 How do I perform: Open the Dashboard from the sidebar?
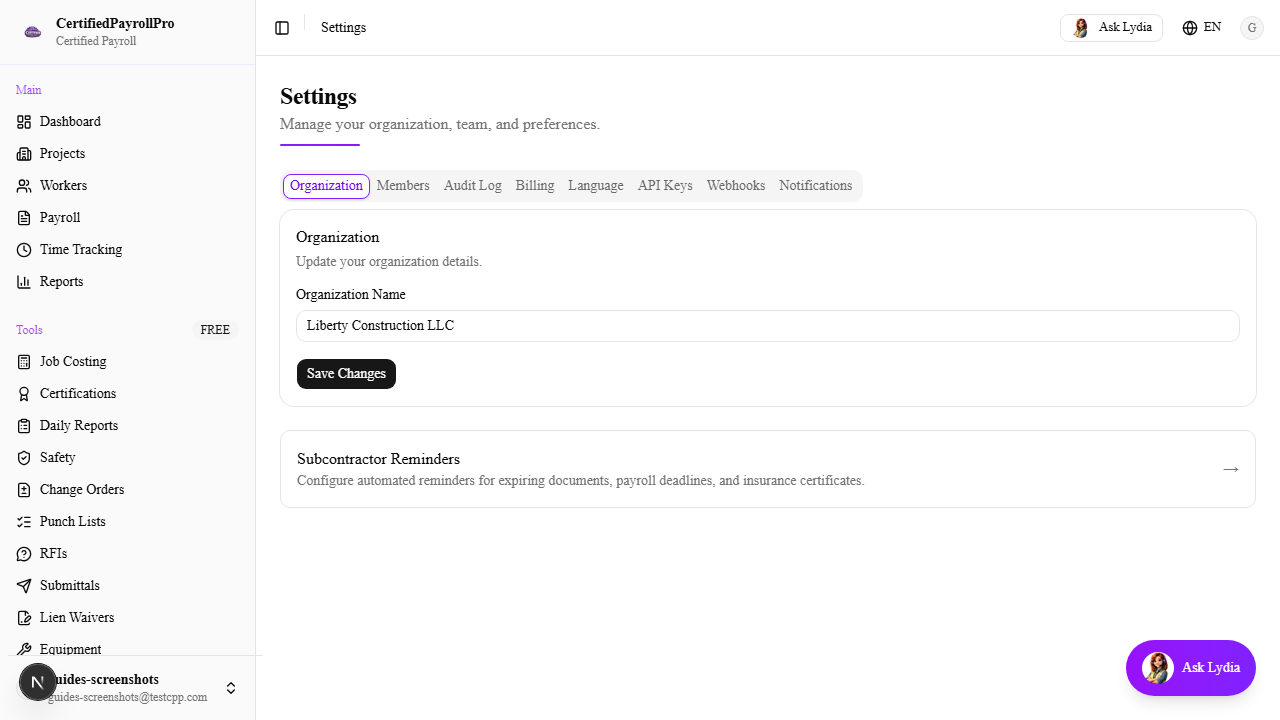(70, 121)
